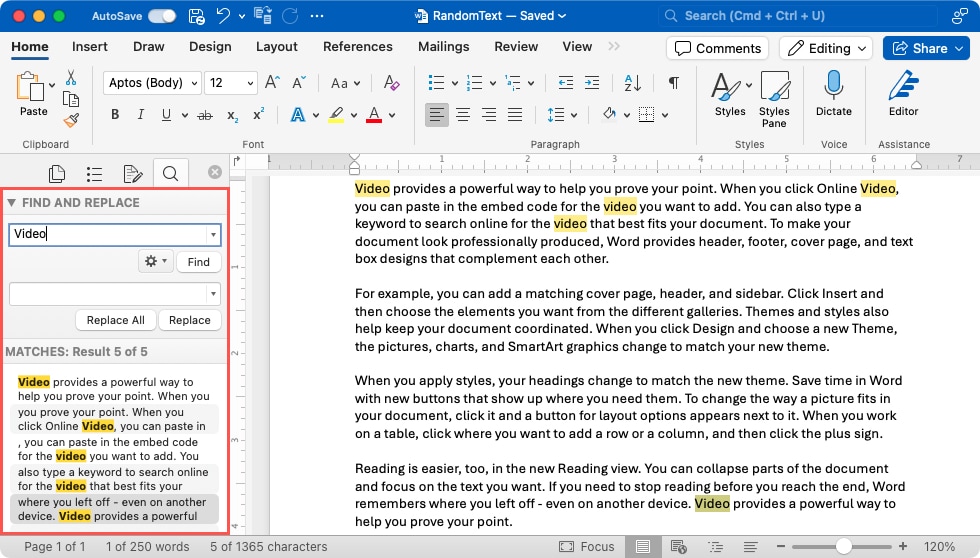Open the Styles Pane
The height and width of the screenshot is (558, 980).
pos(774,99)
